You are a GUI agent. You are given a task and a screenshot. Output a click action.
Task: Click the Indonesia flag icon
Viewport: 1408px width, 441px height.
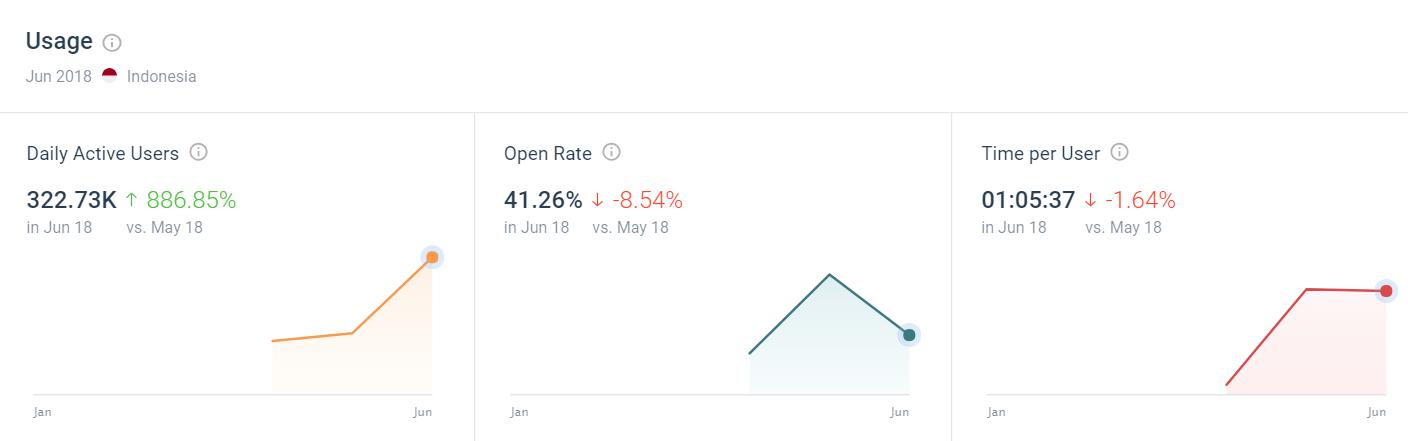(109, 76)
